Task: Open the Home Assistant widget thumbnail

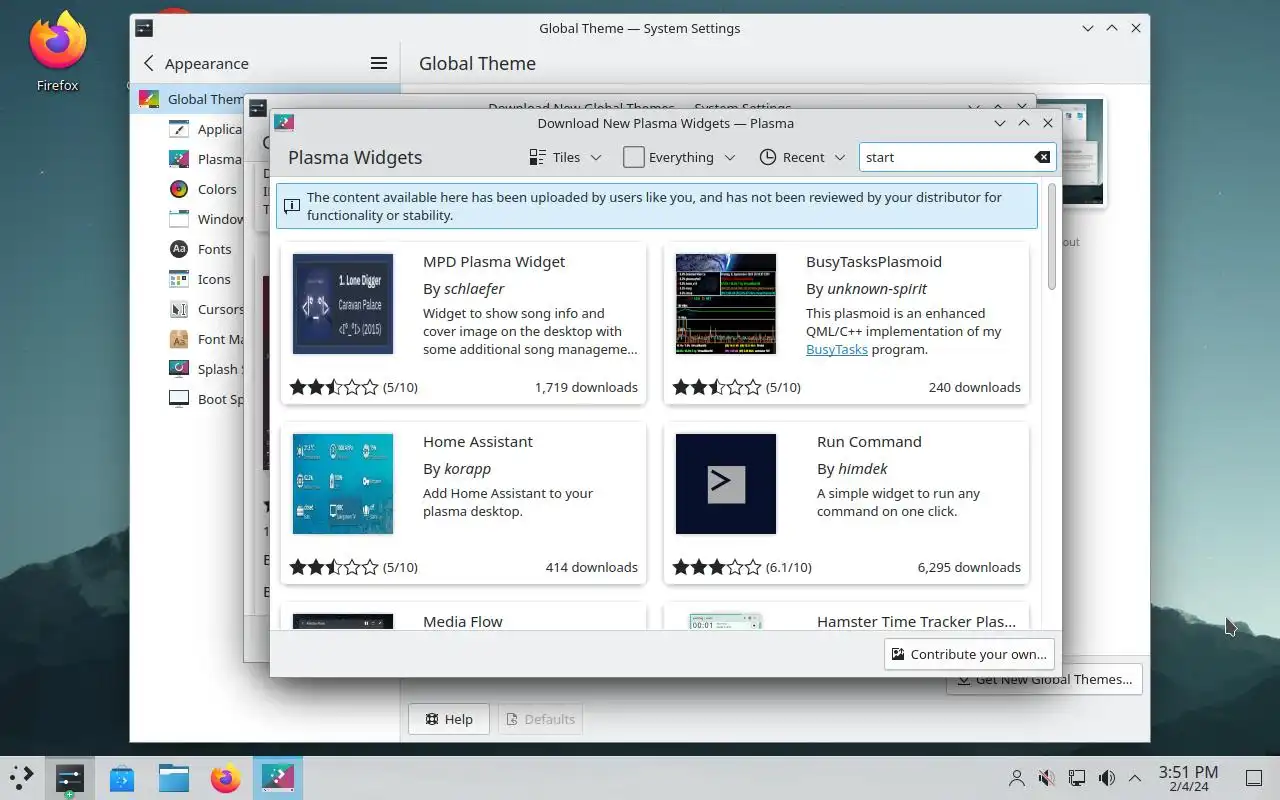Action: tap(343, 484)
